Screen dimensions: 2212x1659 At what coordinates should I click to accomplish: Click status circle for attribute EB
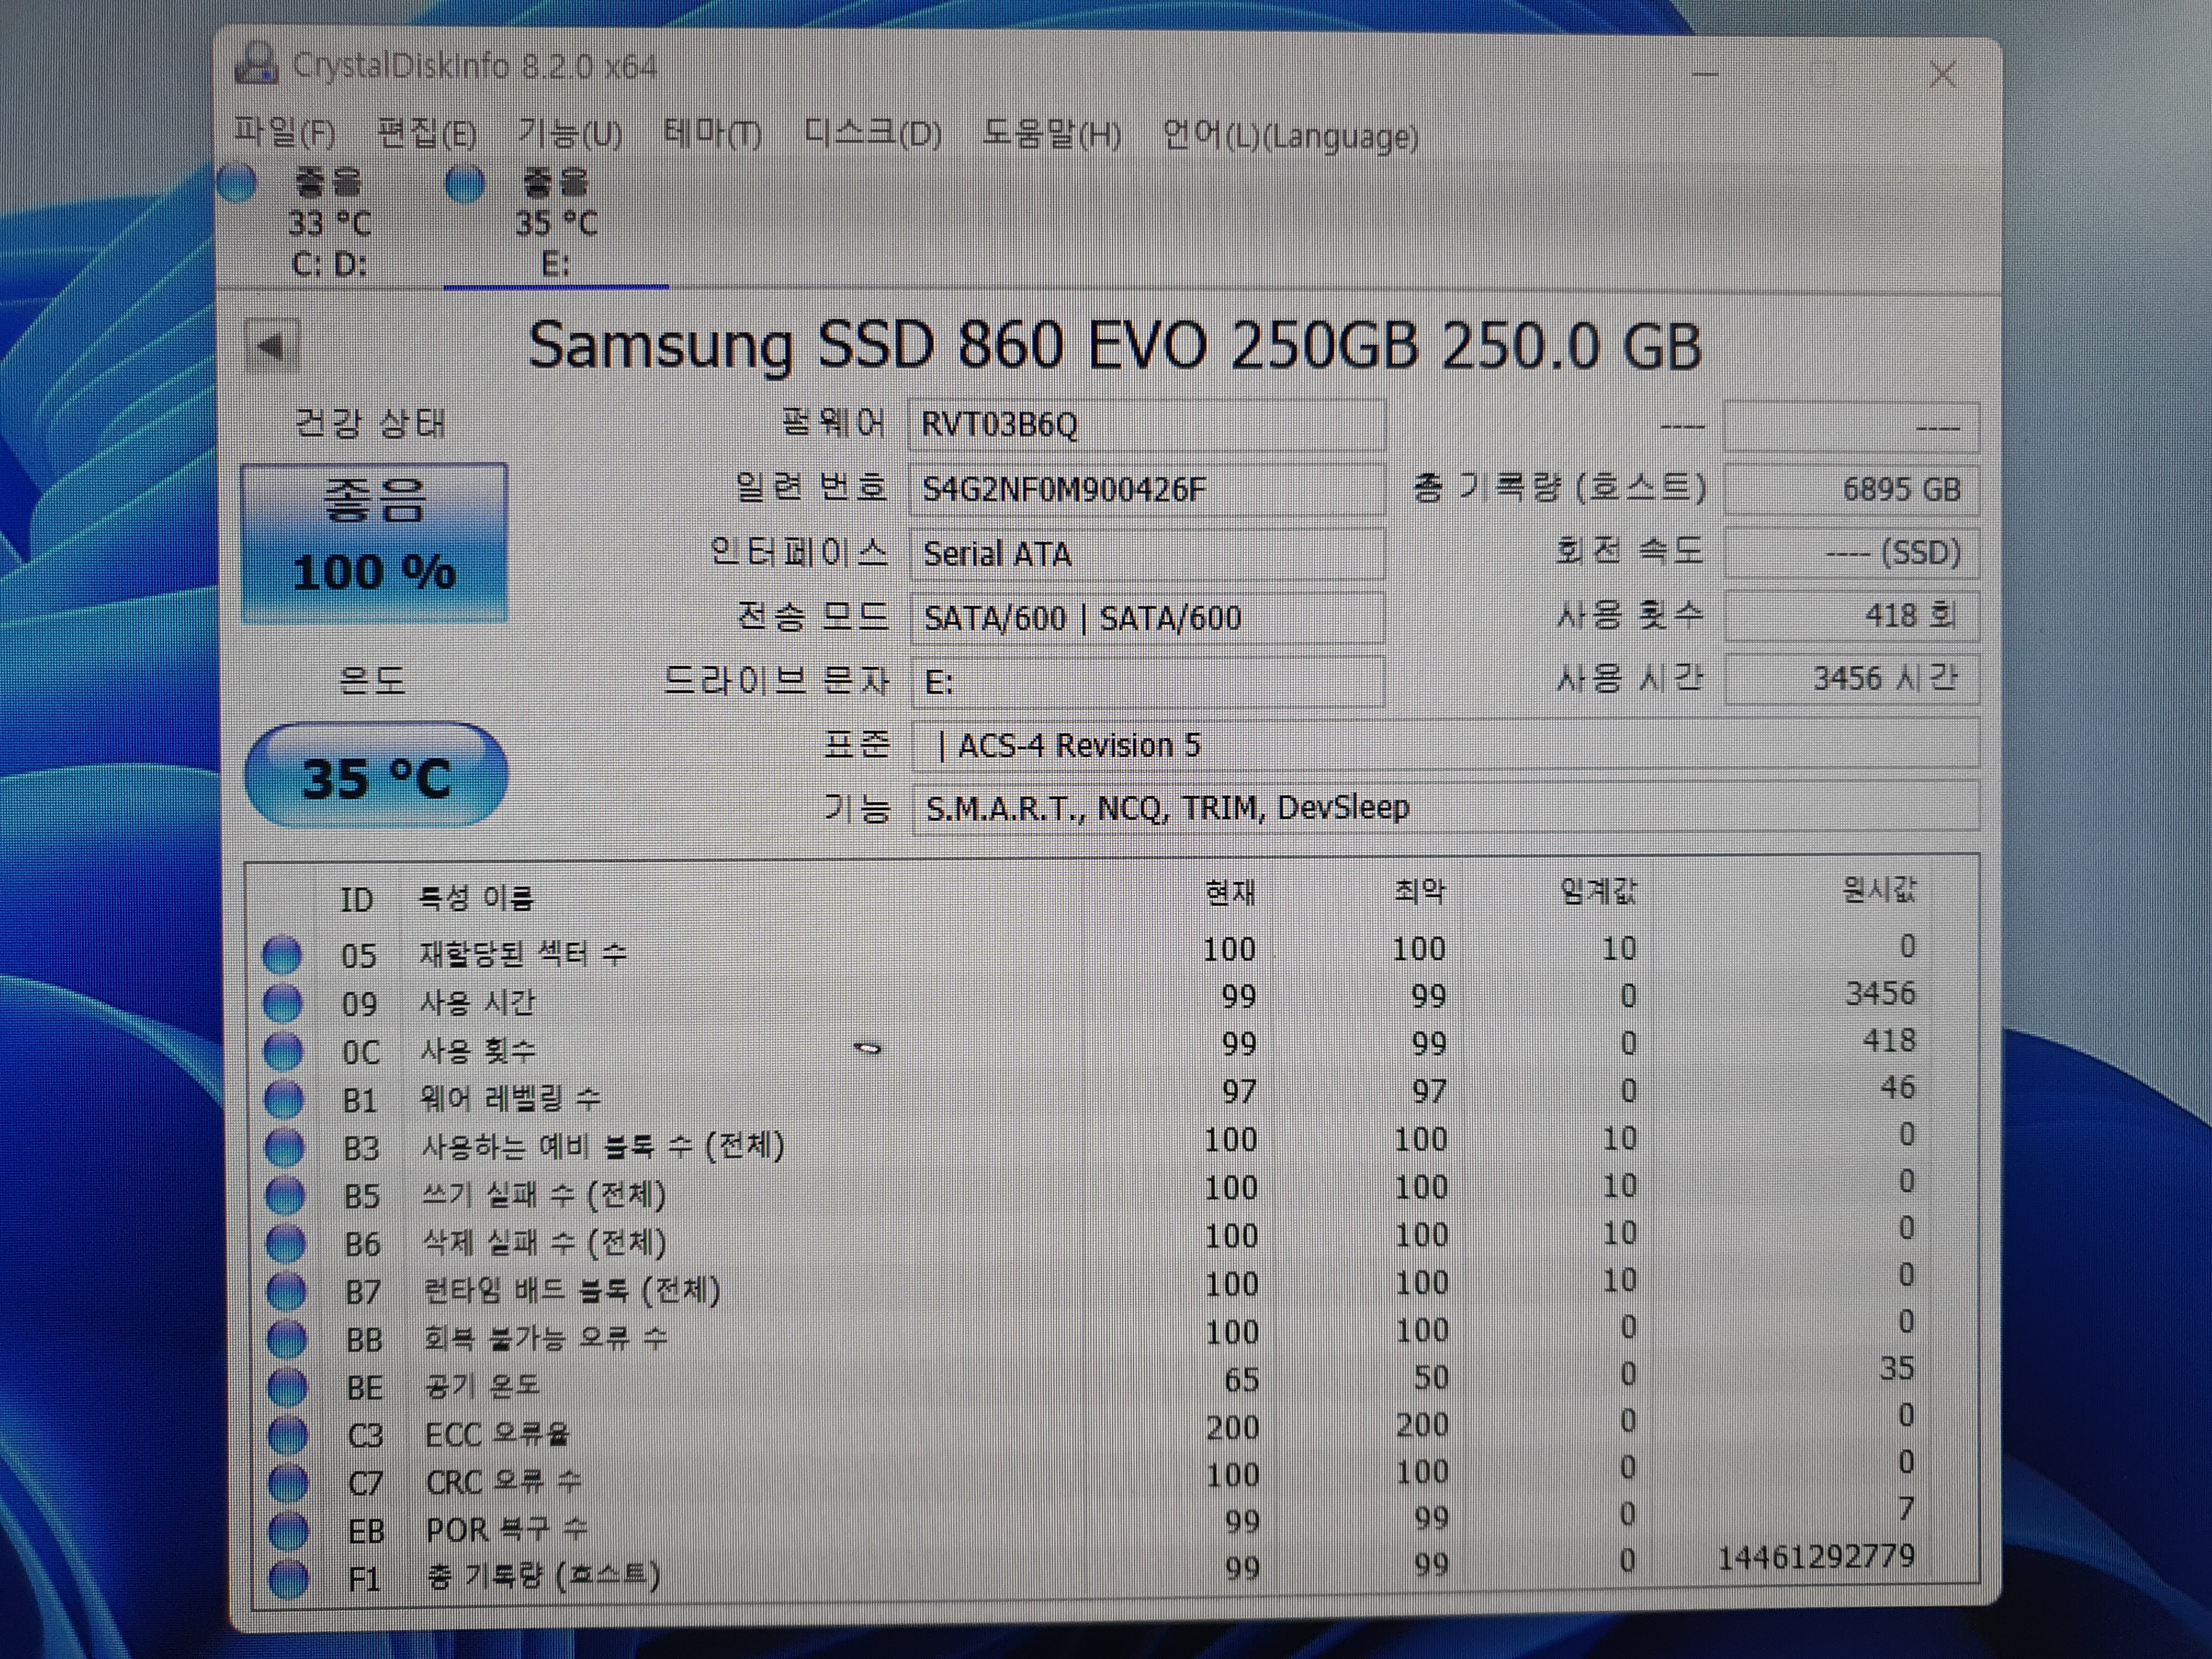pyautogui.click(x=289, y=1530)
